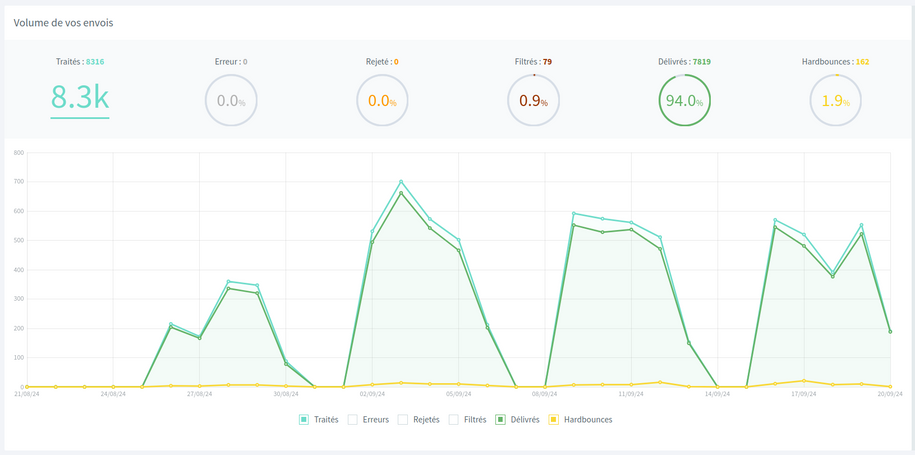Select the Filtrés 0.9% gauge
This screenshot has height=455, width=915.
pos(533,100)
